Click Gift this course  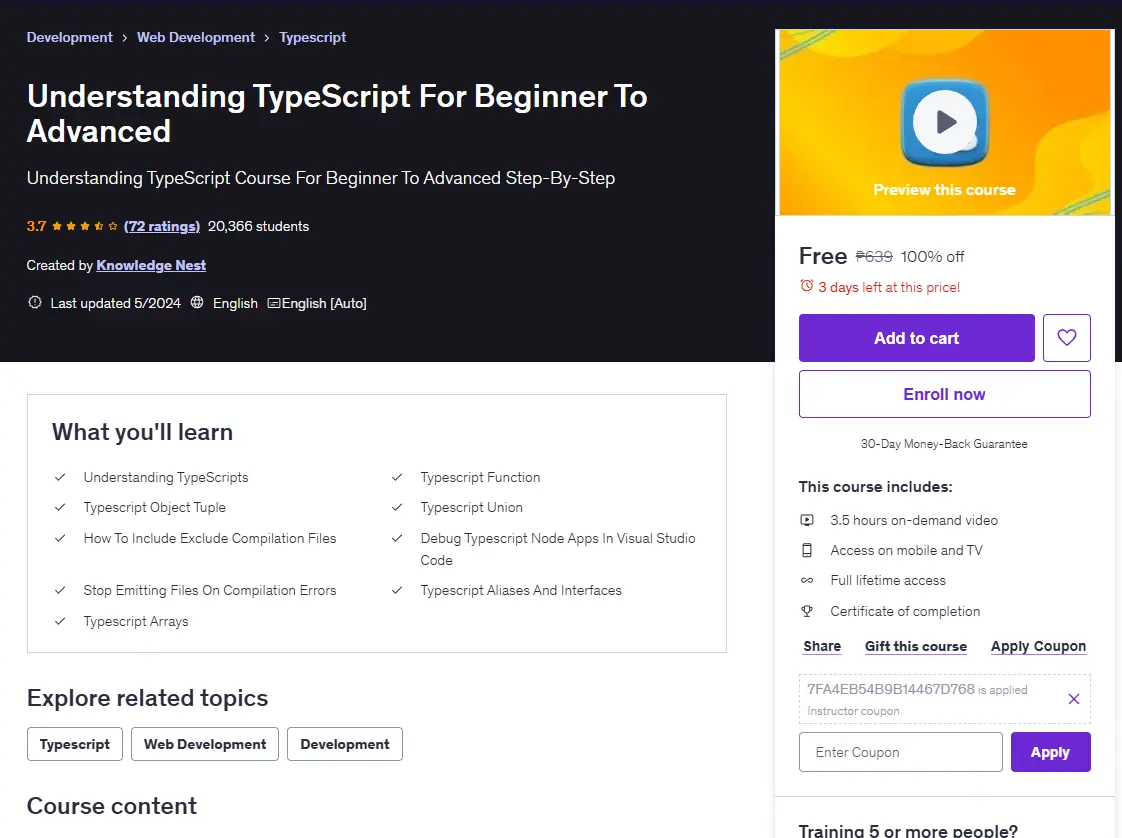[x=916, y=646]
